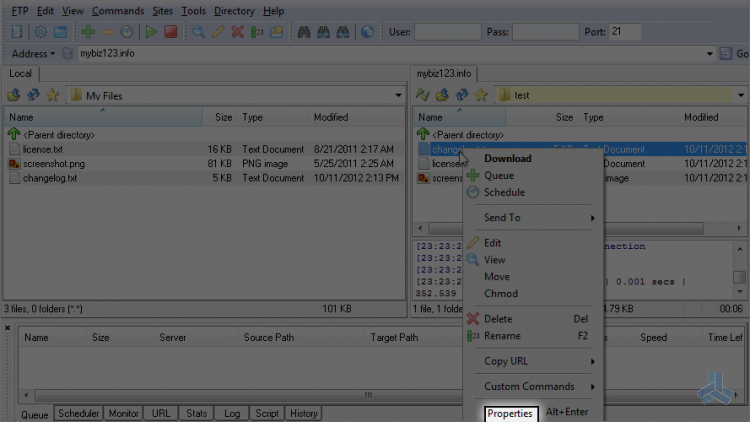Click the second binoculars search icon

[x=323, y=32]
